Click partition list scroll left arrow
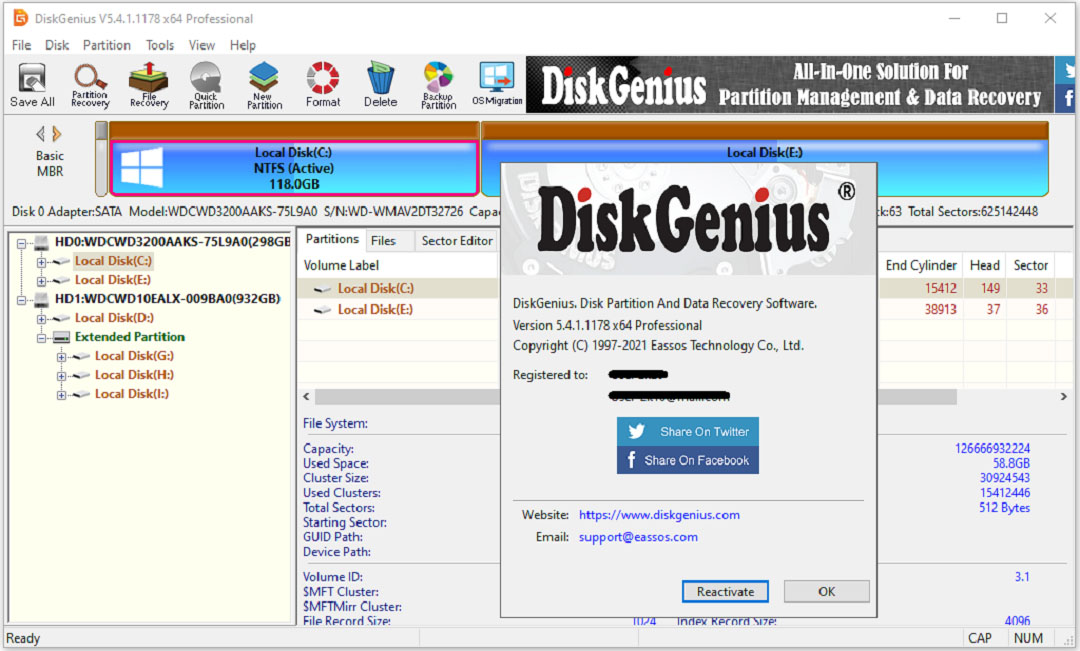This screenshot has height=651, width=1080. [307, 397]
